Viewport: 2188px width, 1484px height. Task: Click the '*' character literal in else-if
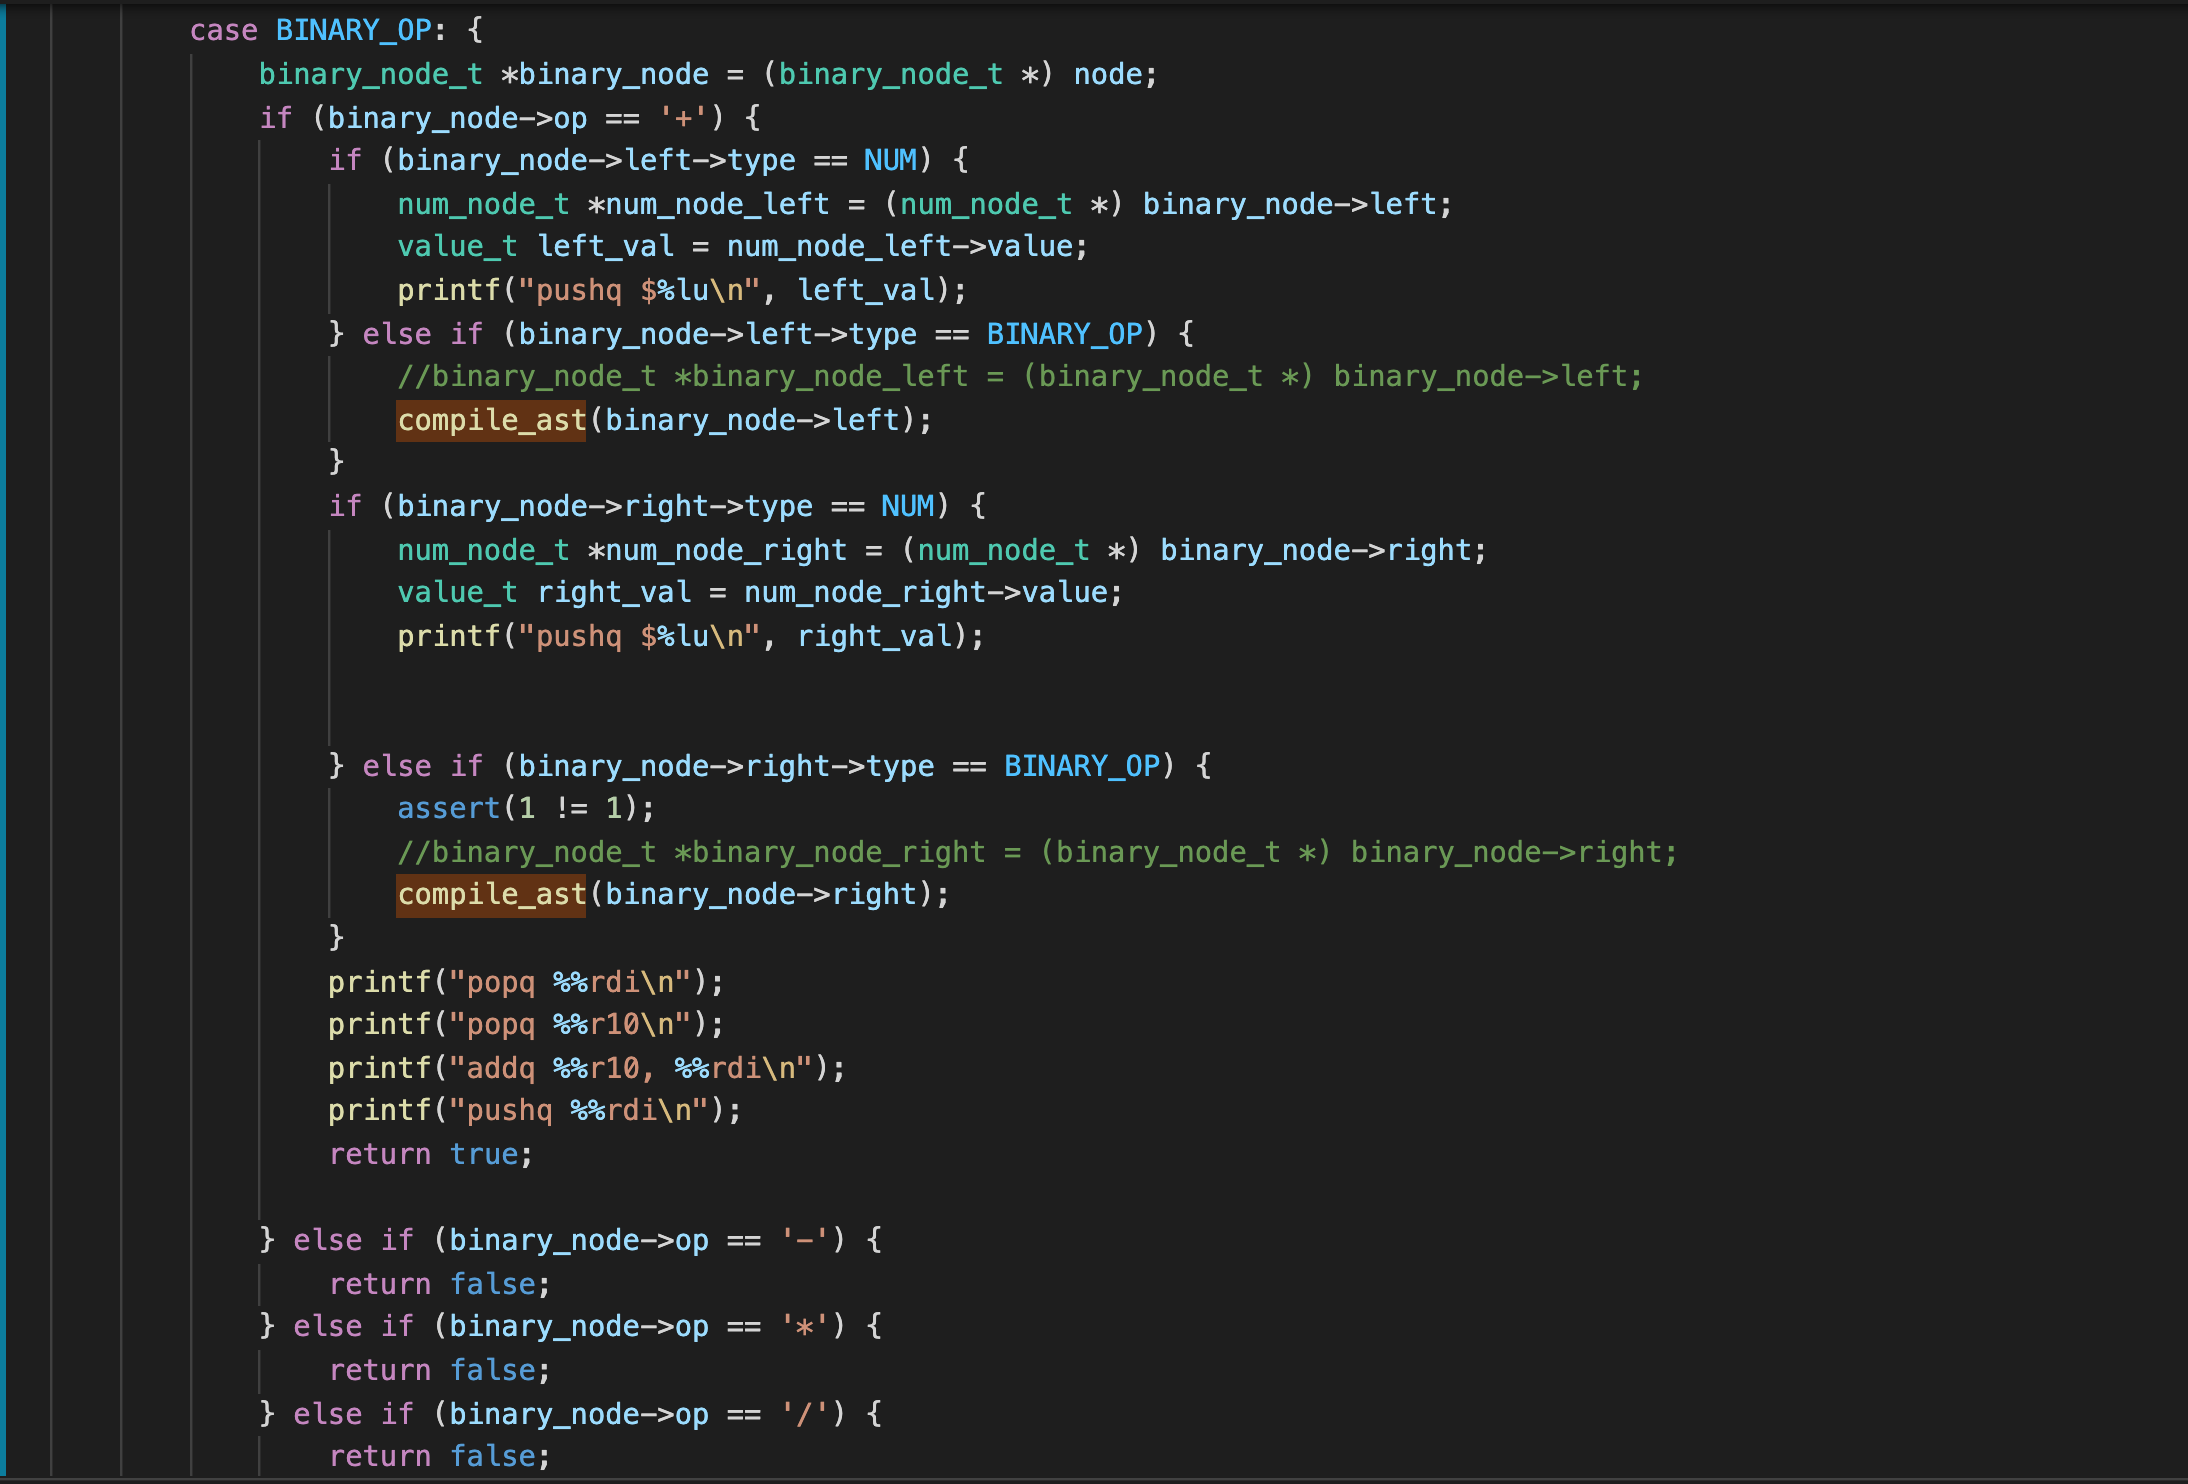805,1326
